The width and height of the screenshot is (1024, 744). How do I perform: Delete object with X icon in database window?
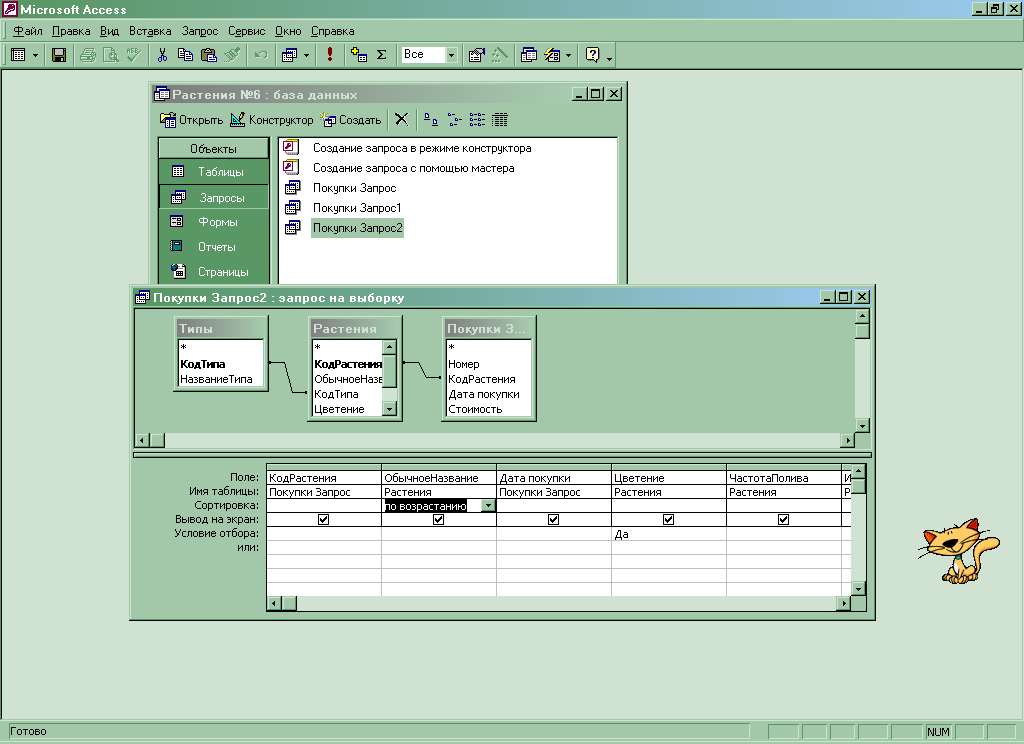[402, 120]
